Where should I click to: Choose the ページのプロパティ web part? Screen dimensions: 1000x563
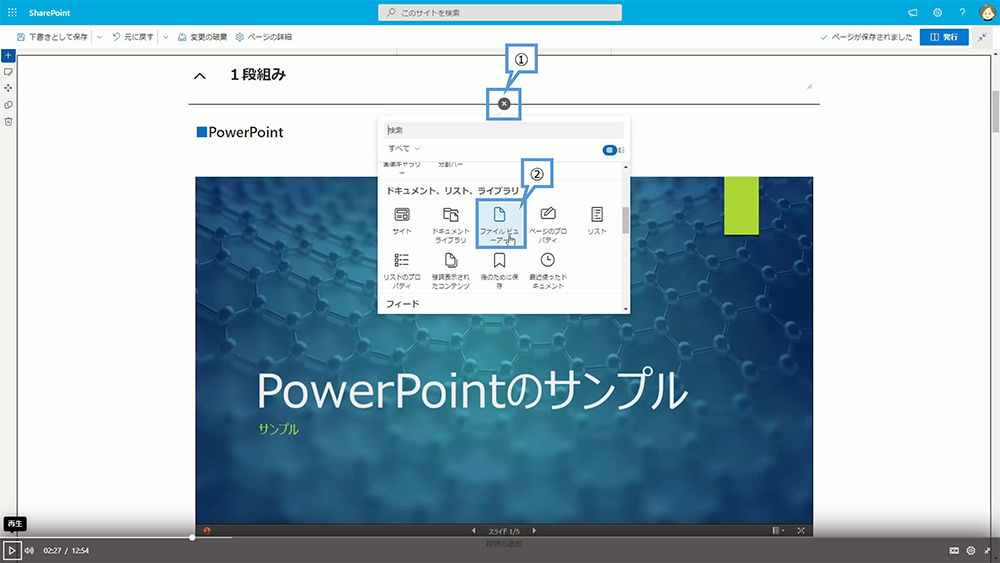coord(548,225)
